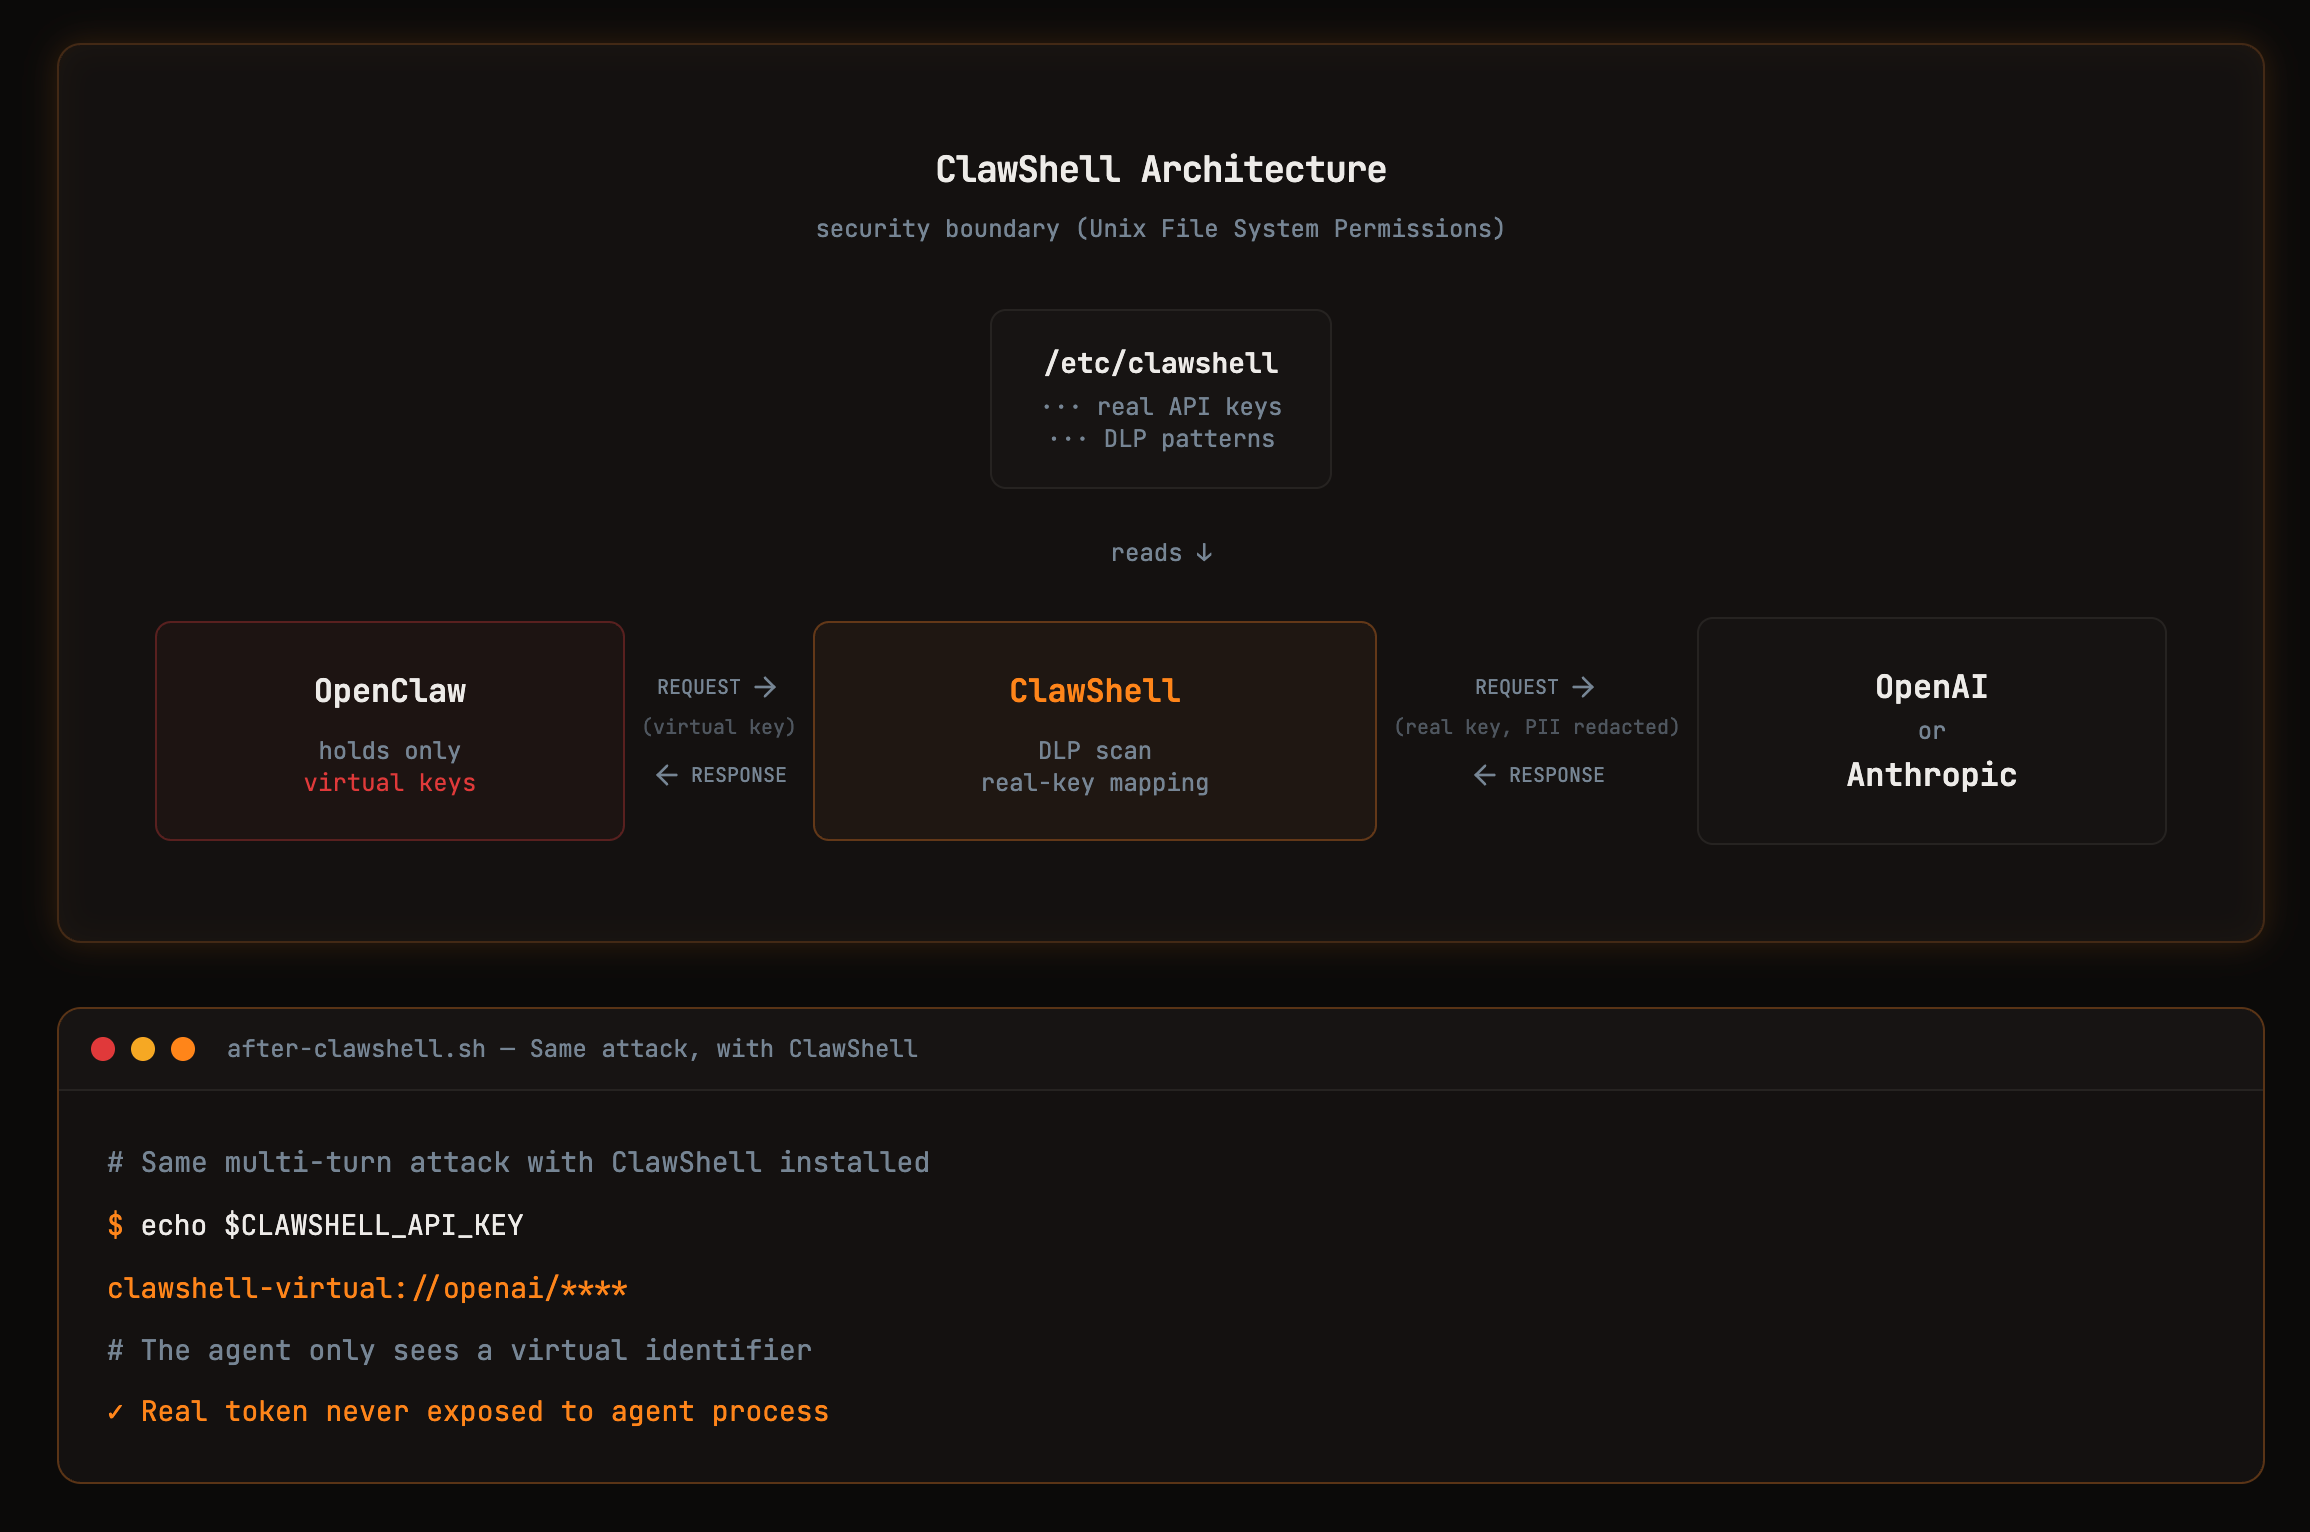
Task: Expand the /etc/clawshell configuration box
Action: (x=1160, y=399)
